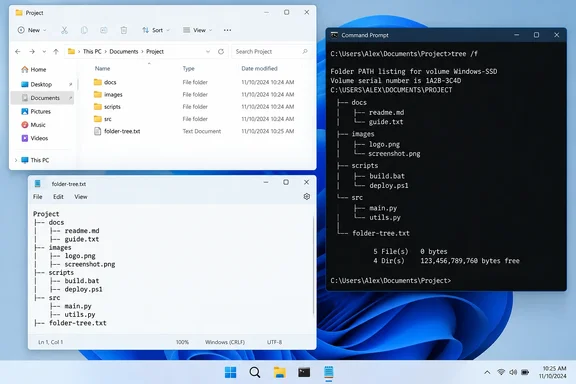
Task: Click the New button in File Explorer
Action: click(x=32, y=30)
